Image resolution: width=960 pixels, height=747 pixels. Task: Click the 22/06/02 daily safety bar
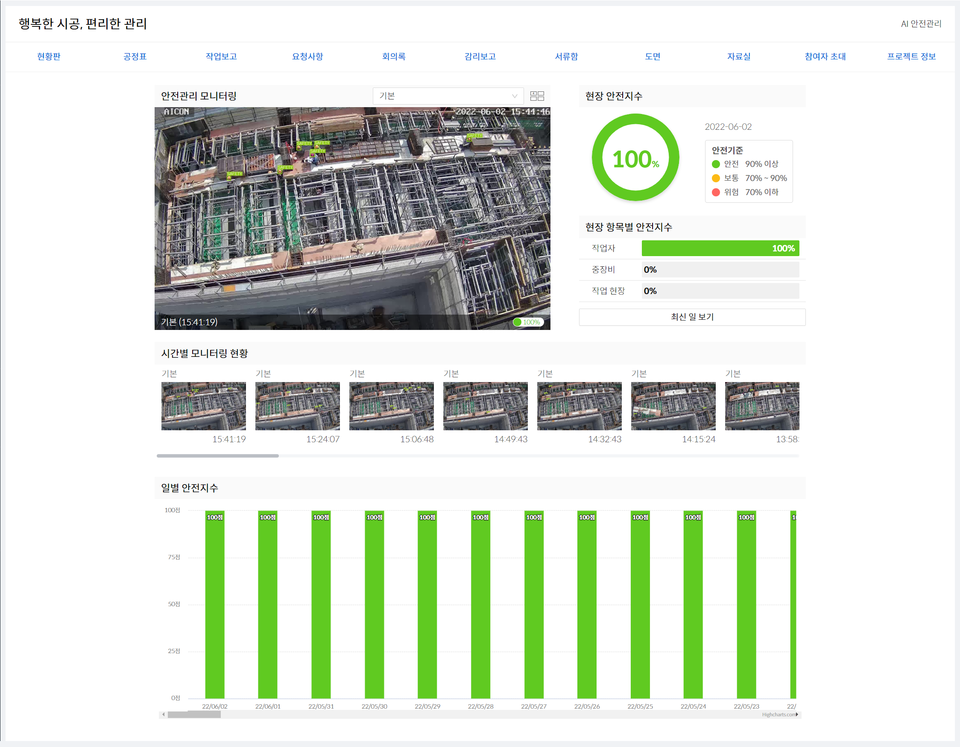(x=215, y=604)
